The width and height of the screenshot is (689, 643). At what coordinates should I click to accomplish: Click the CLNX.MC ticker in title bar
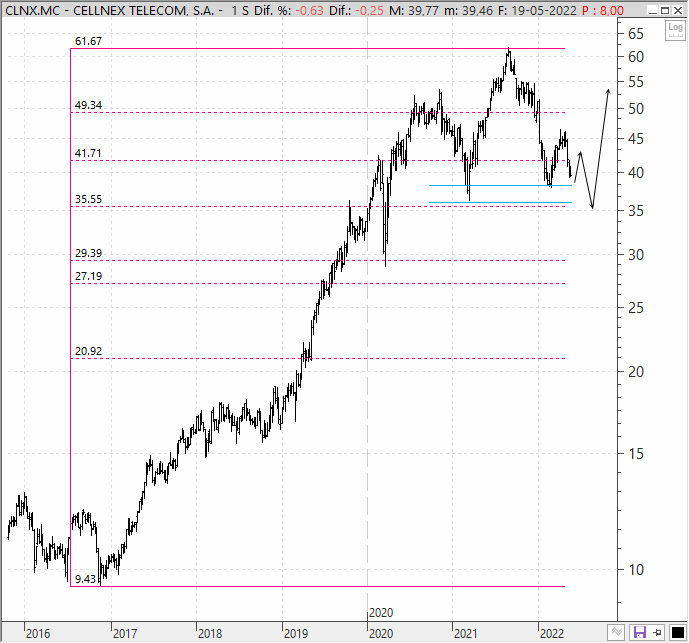[x=32, y=10]
